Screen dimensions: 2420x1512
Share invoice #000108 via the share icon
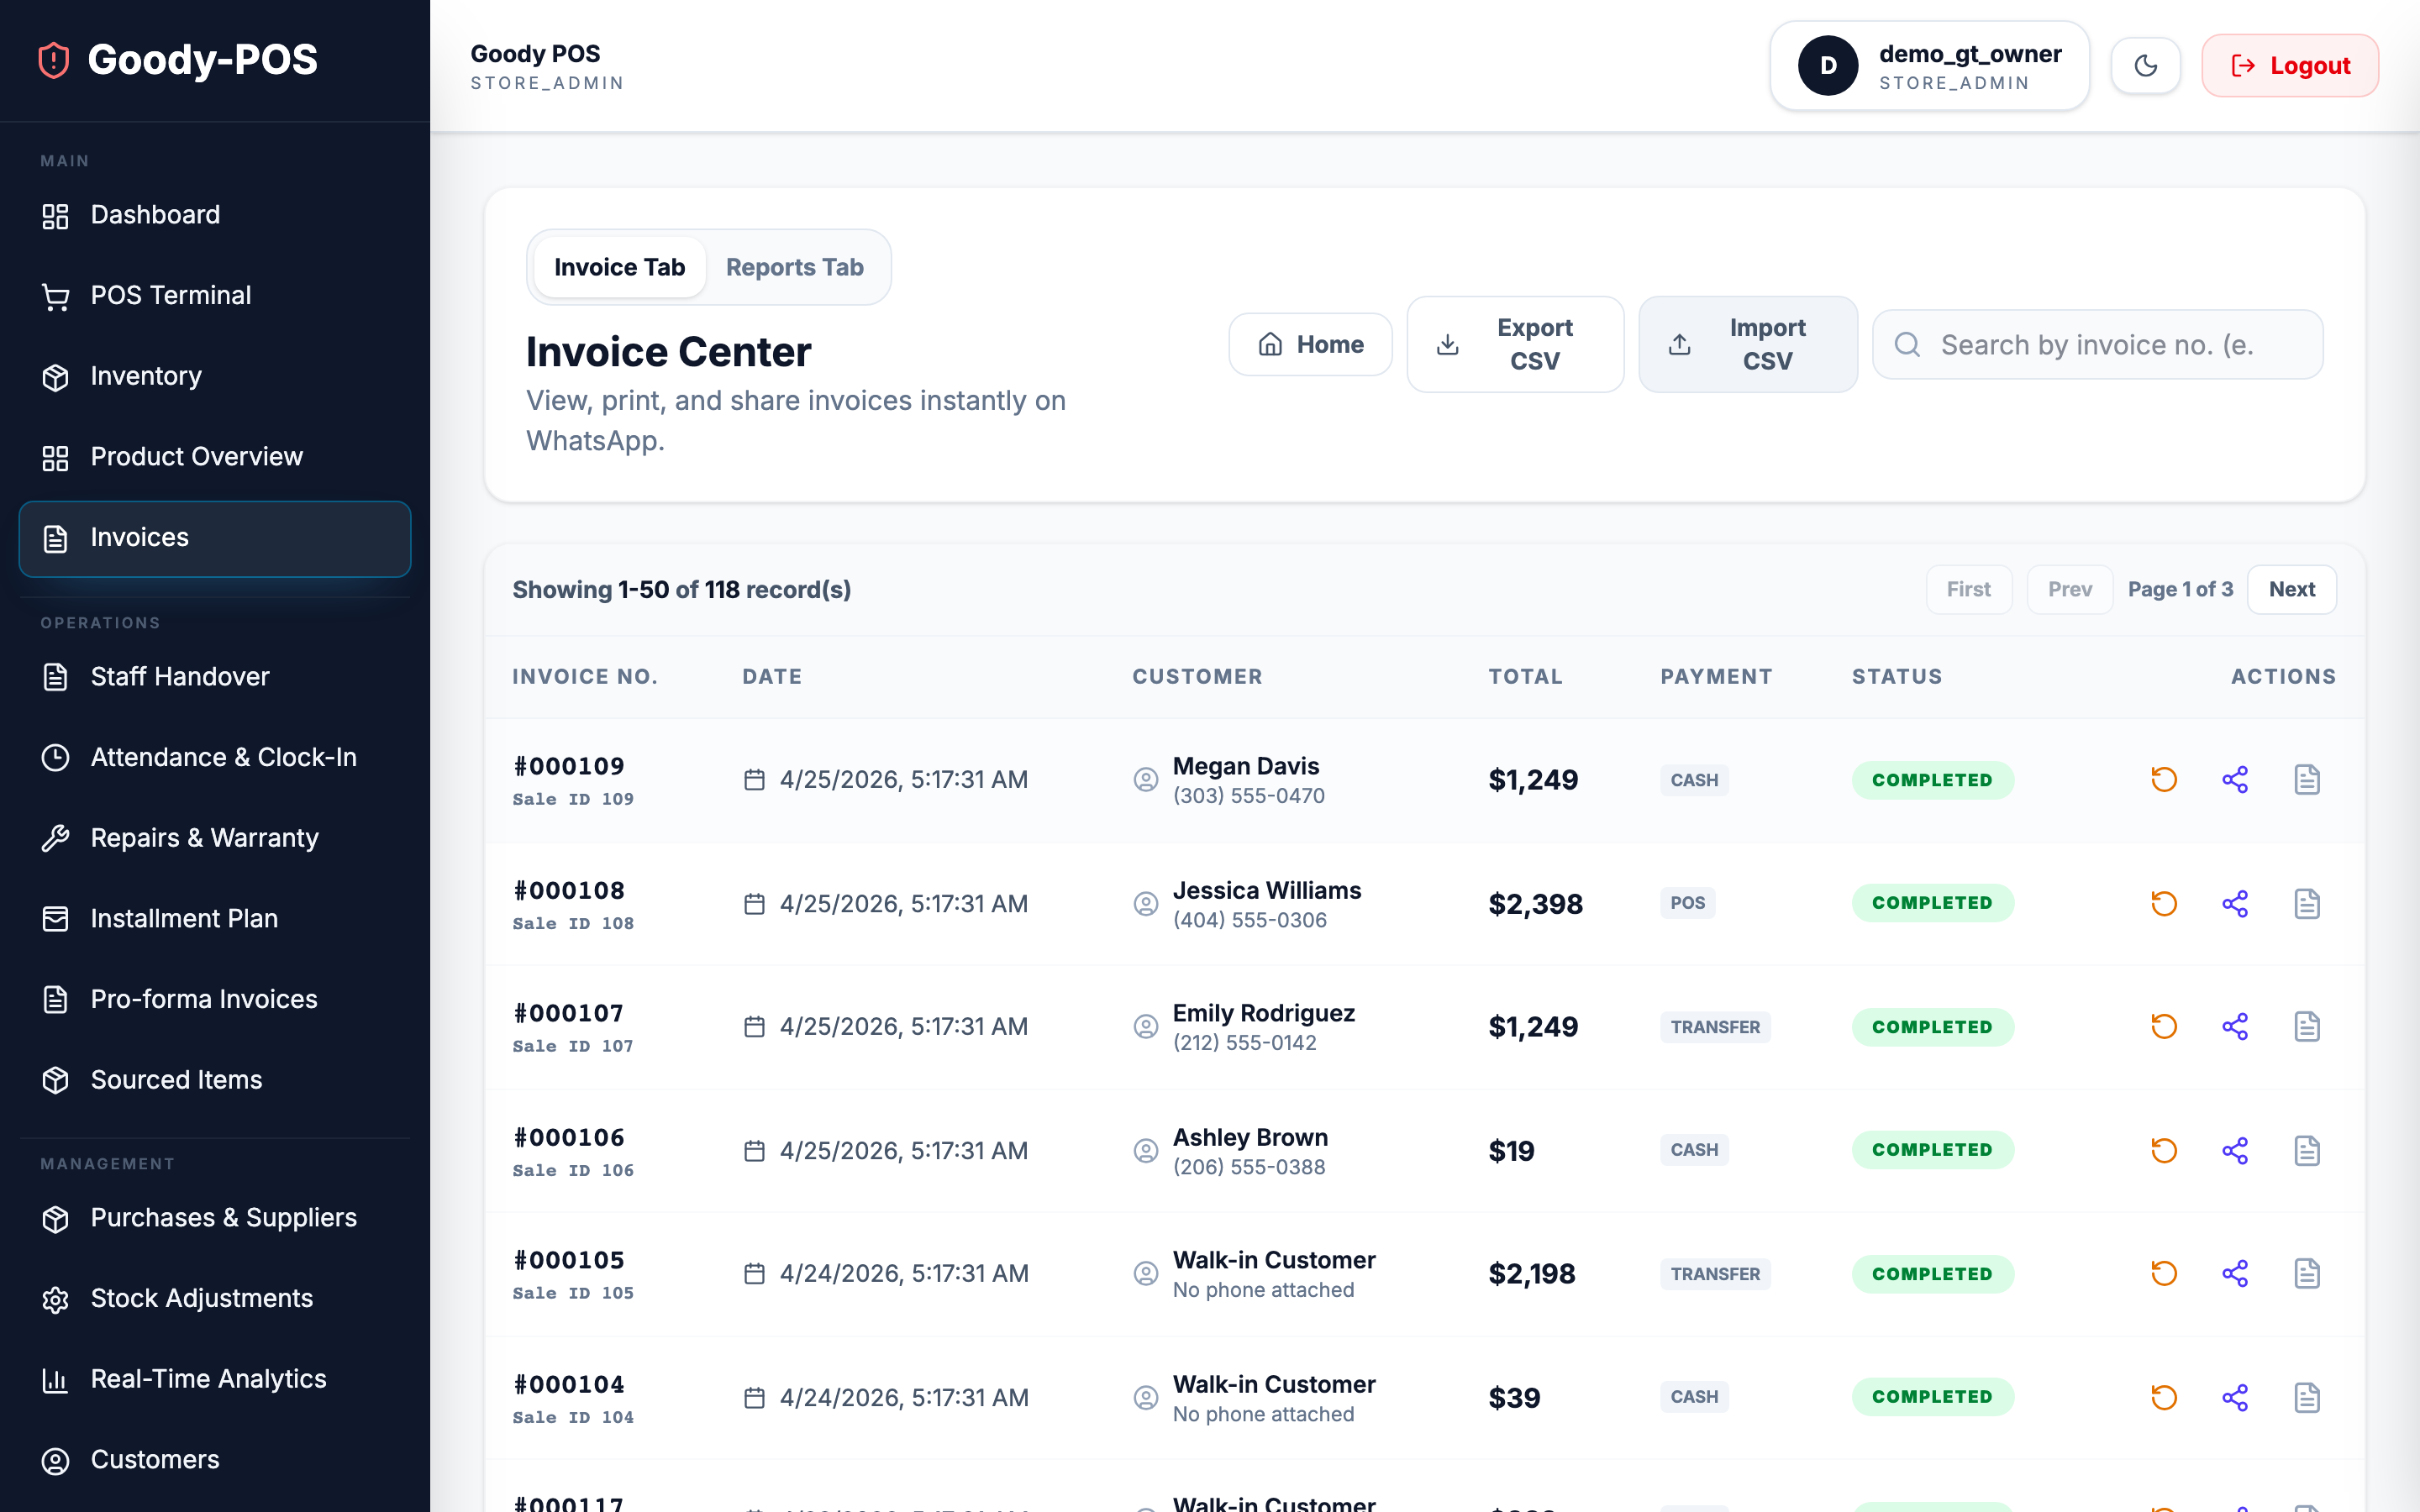2236,903
